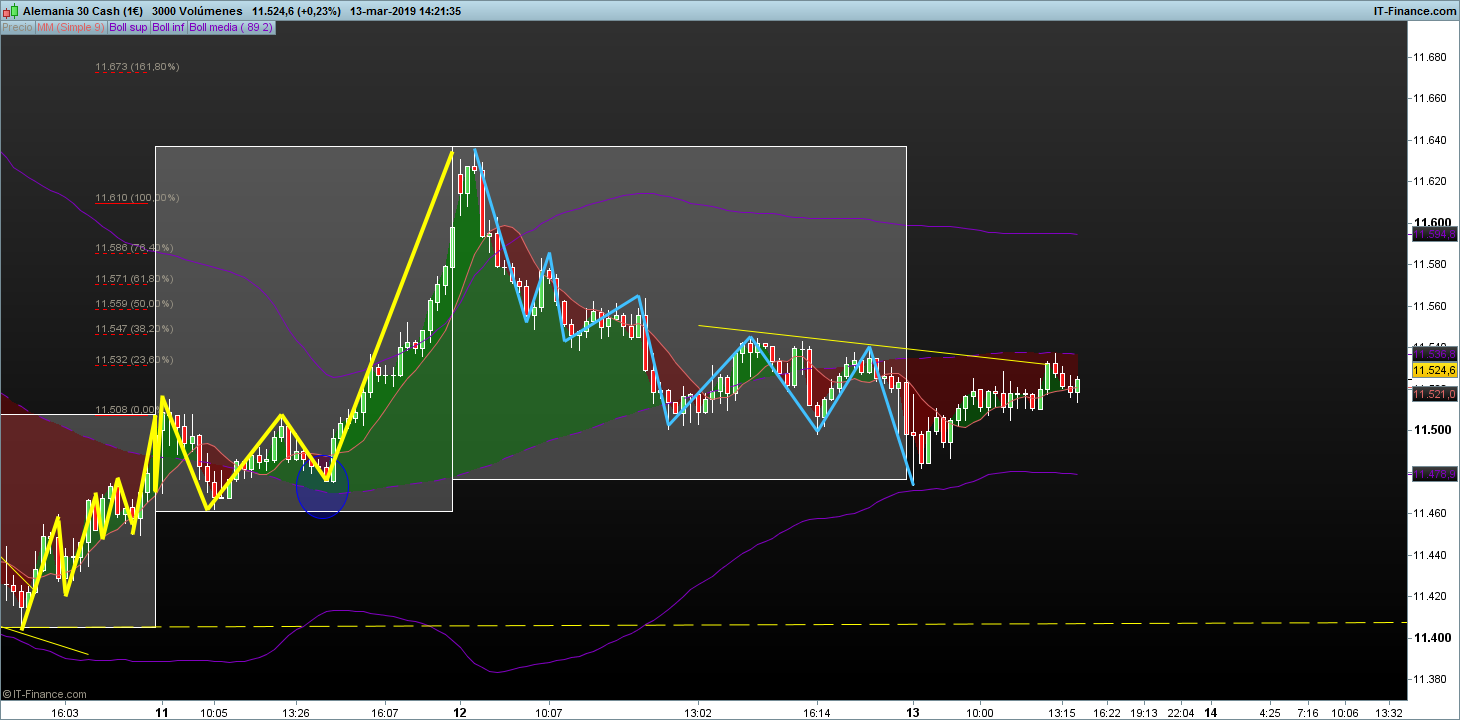Select the Precio indicator label
This screenshot has height=720, width=1460.
click(17, 28)
